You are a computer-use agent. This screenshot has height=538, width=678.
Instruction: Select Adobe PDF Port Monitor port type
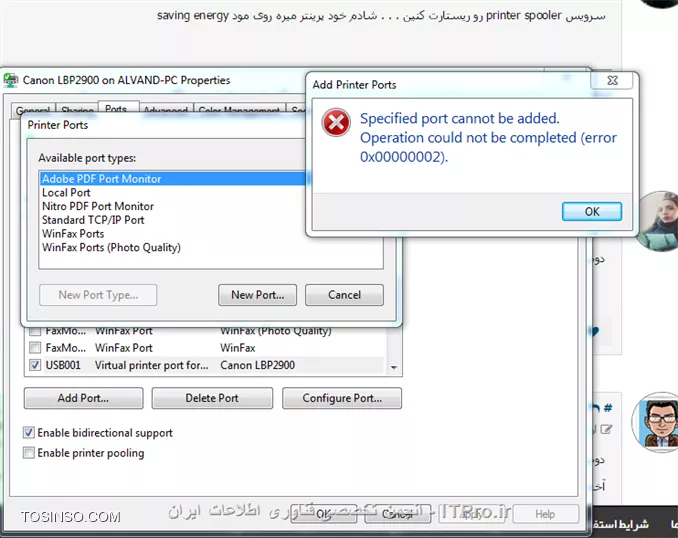(x=174, y=179)
